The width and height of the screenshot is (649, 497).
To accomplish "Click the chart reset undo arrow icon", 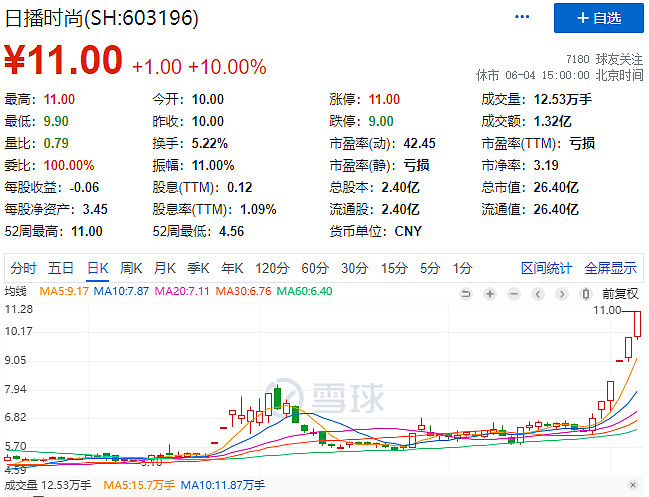I will [x=466, y=294].
